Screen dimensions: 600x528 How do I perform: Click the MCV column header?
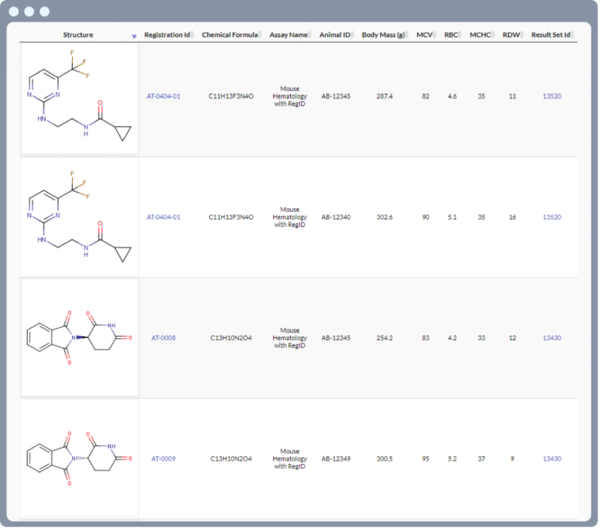pos(425,35)
